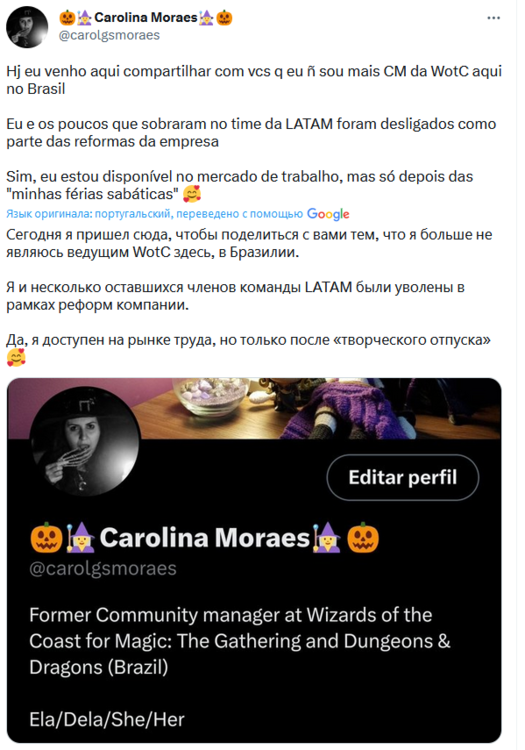Click the black-and-white profile photo in card
This screenshot has height=750, width=525.
[x=85, y=441]
